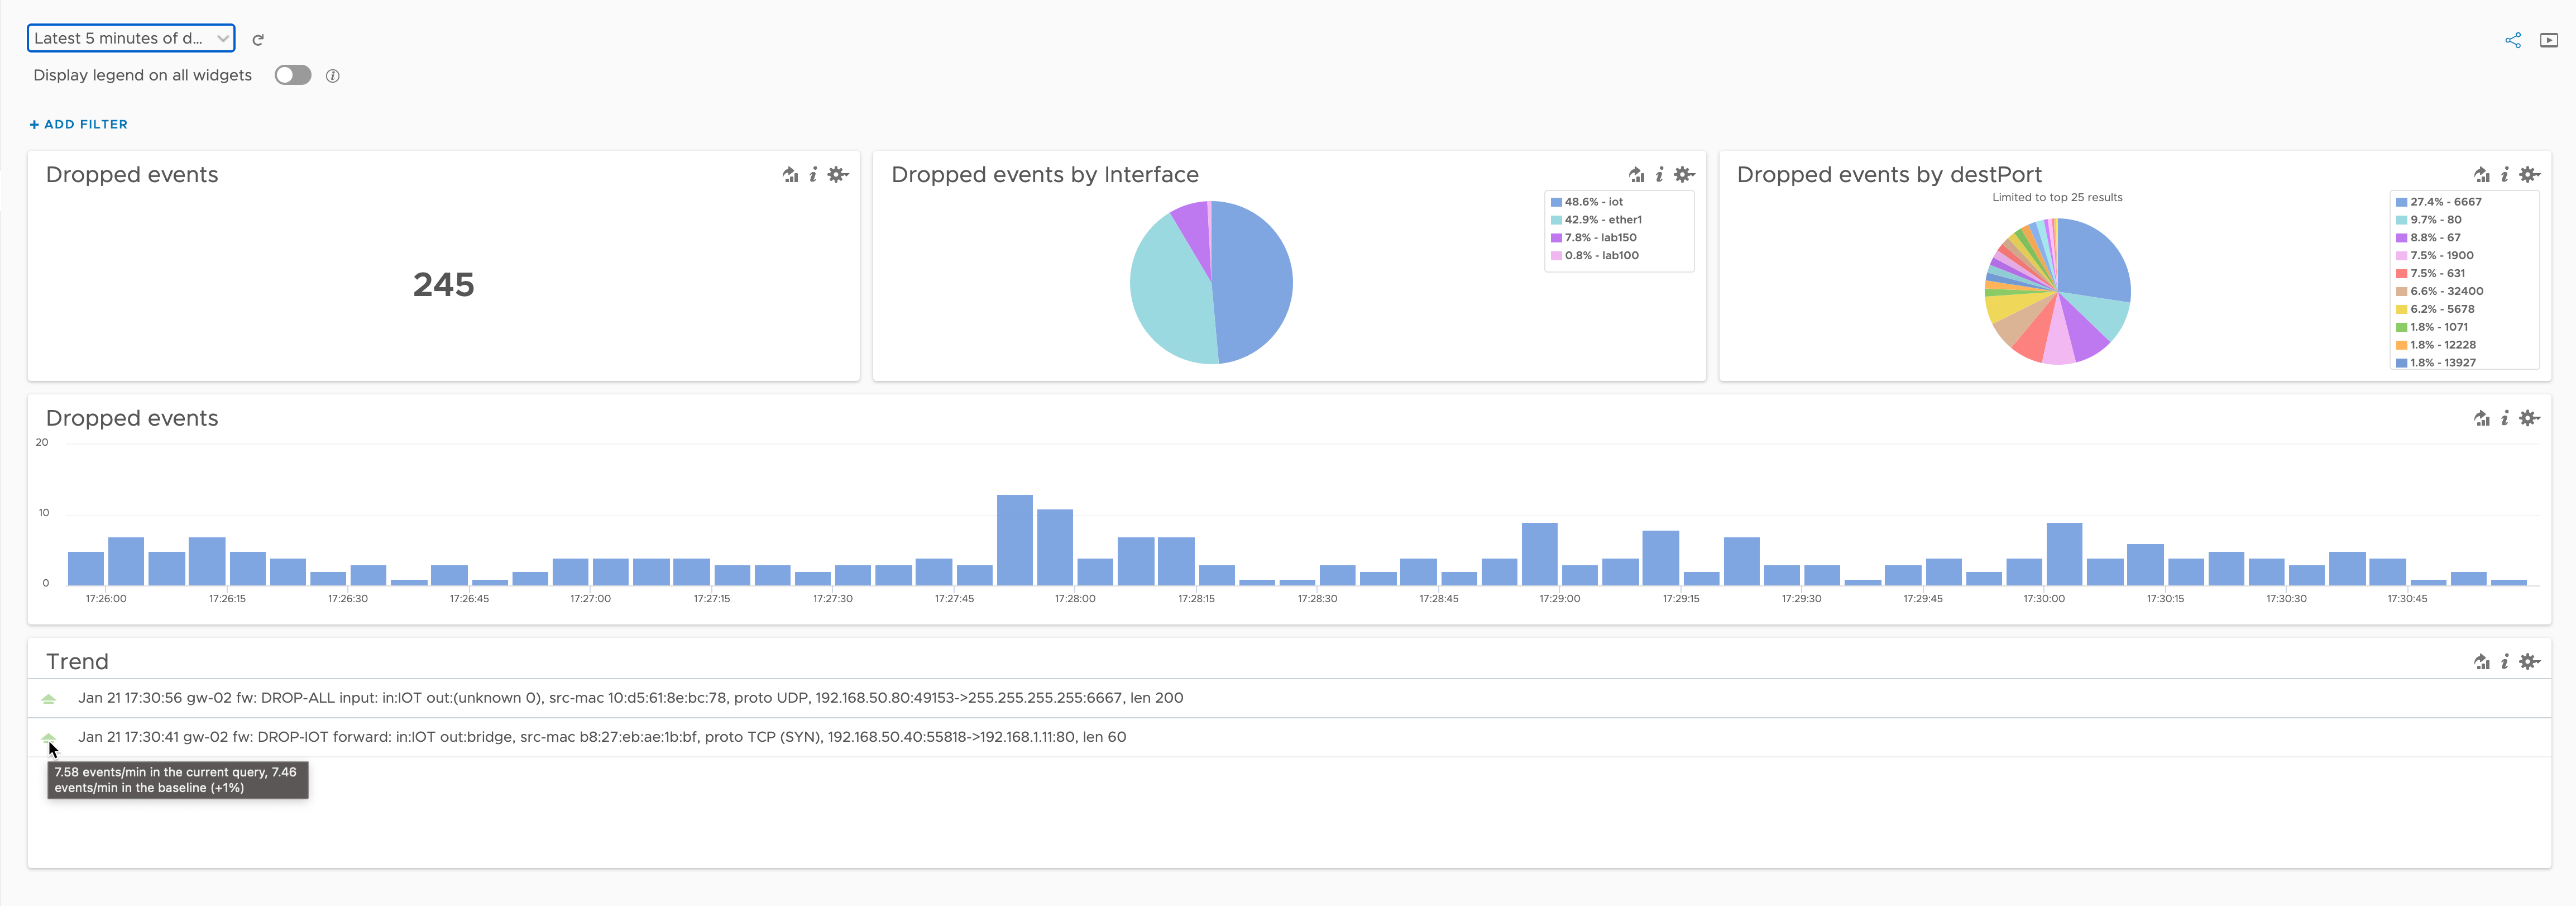2576x906 pixels.
Task: Open Dropped events by Interface in Interactive Analytics
Action: pos(1636,175)
